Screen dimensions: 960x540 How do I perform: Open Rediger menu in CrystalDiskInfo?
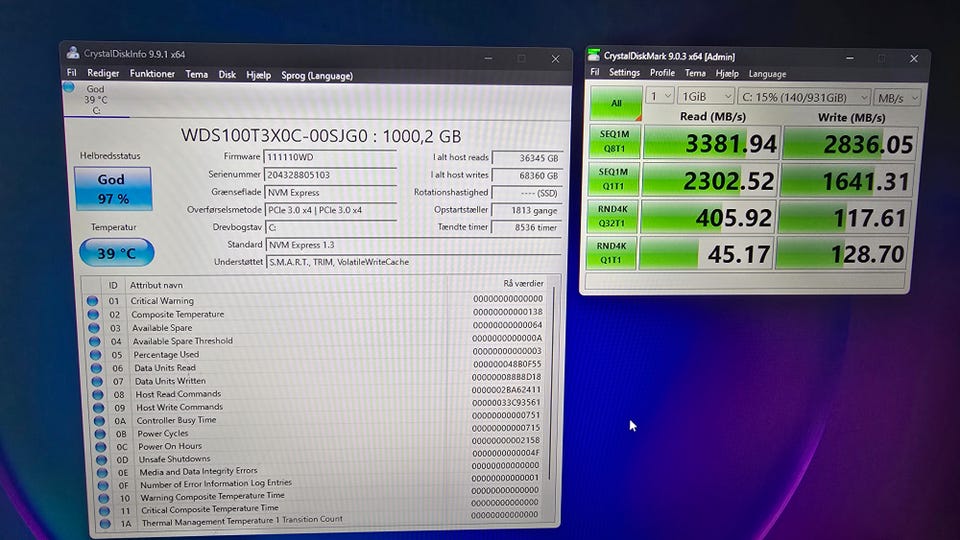(x=103, y=73)
